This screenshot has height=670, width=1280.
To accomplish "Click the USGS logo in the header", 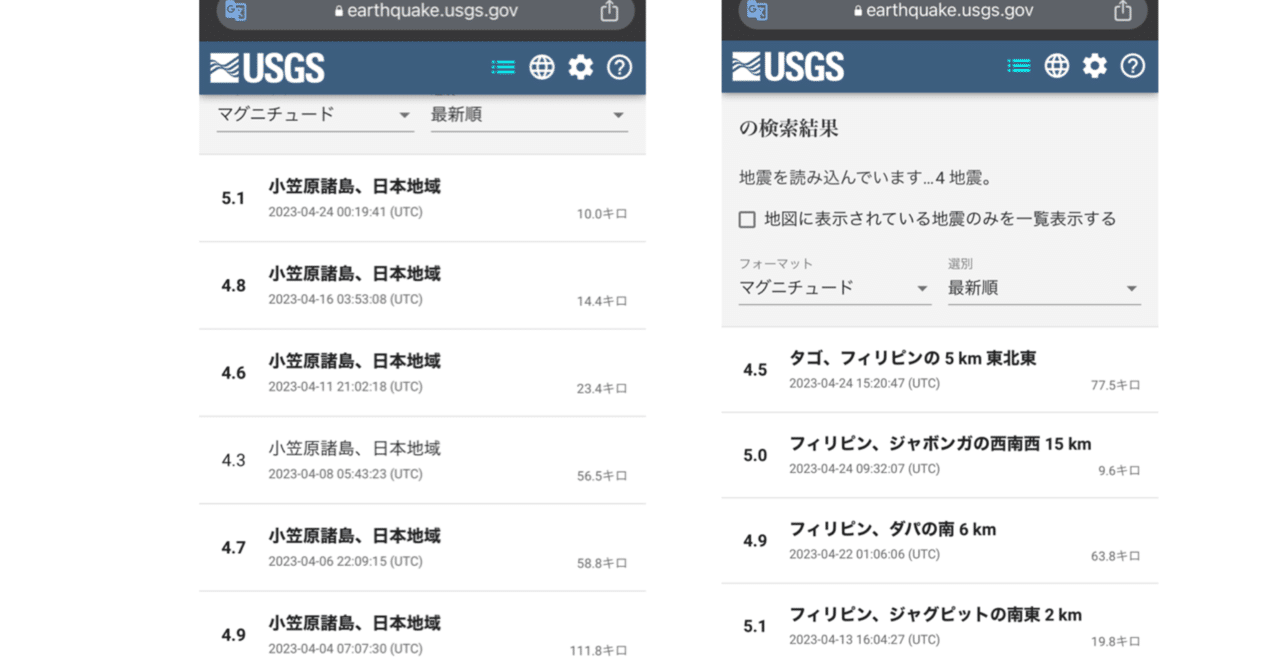I will click(x=266, y=67).
